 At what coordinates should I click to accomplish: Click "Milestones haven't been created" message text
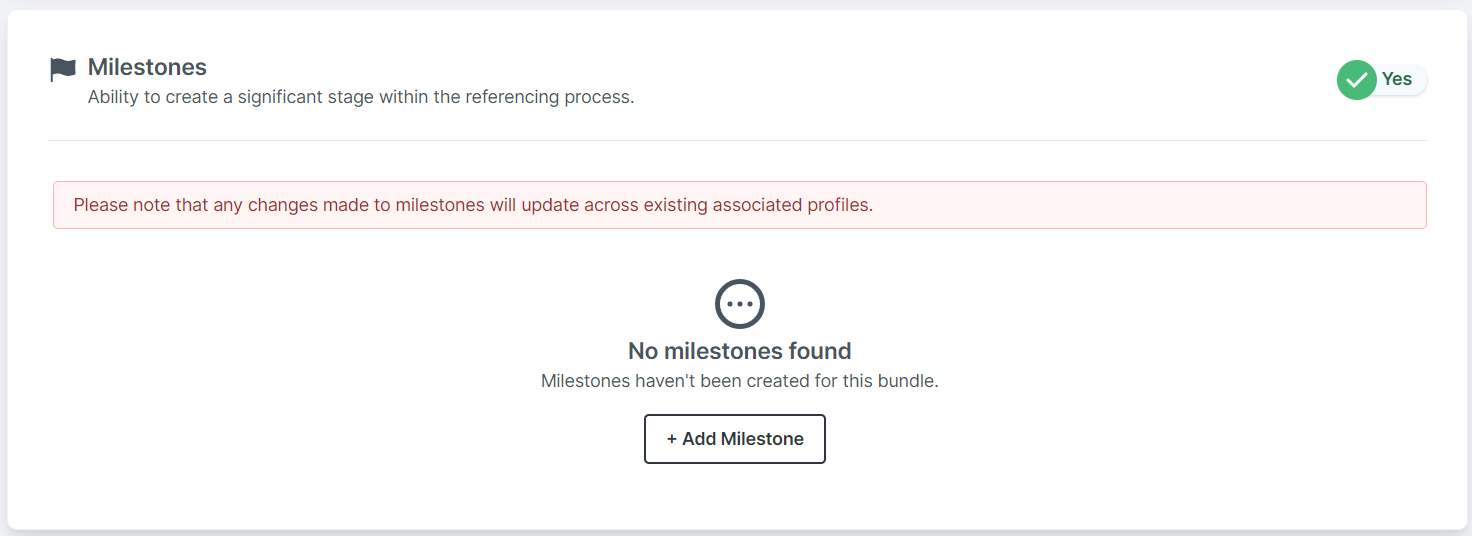(740, 381)
